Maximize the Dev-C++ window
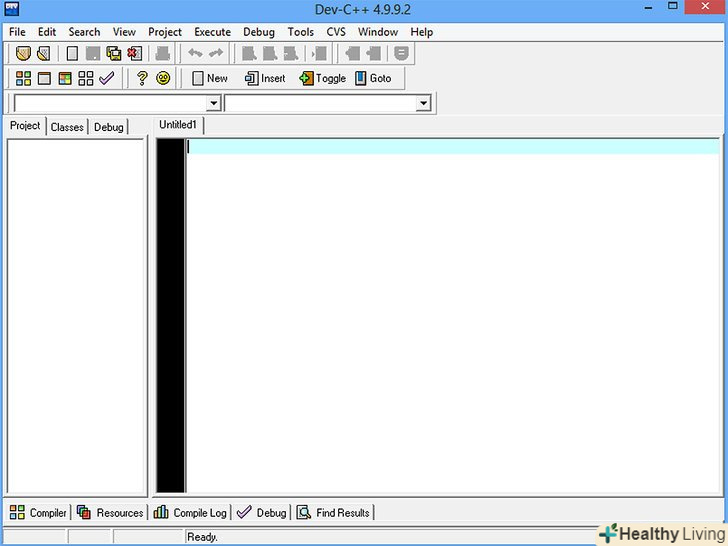Image resolution: width=728 pixels, height=546 pixels. click(673, 6)
